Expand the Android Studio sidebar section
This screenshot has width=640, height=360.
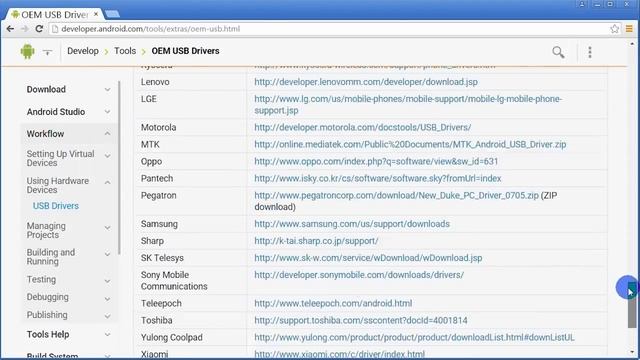pos(107,111)
